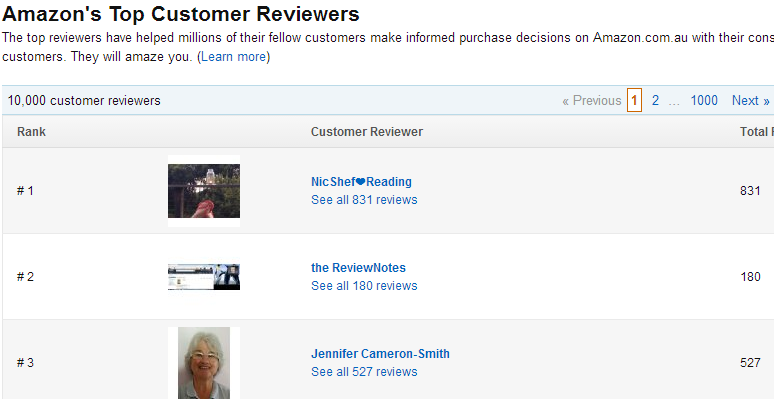Open NicShef Reading's profile picture
Image resolution: width=774 pixels, height=399 pixels.
[x=204, y=191]
